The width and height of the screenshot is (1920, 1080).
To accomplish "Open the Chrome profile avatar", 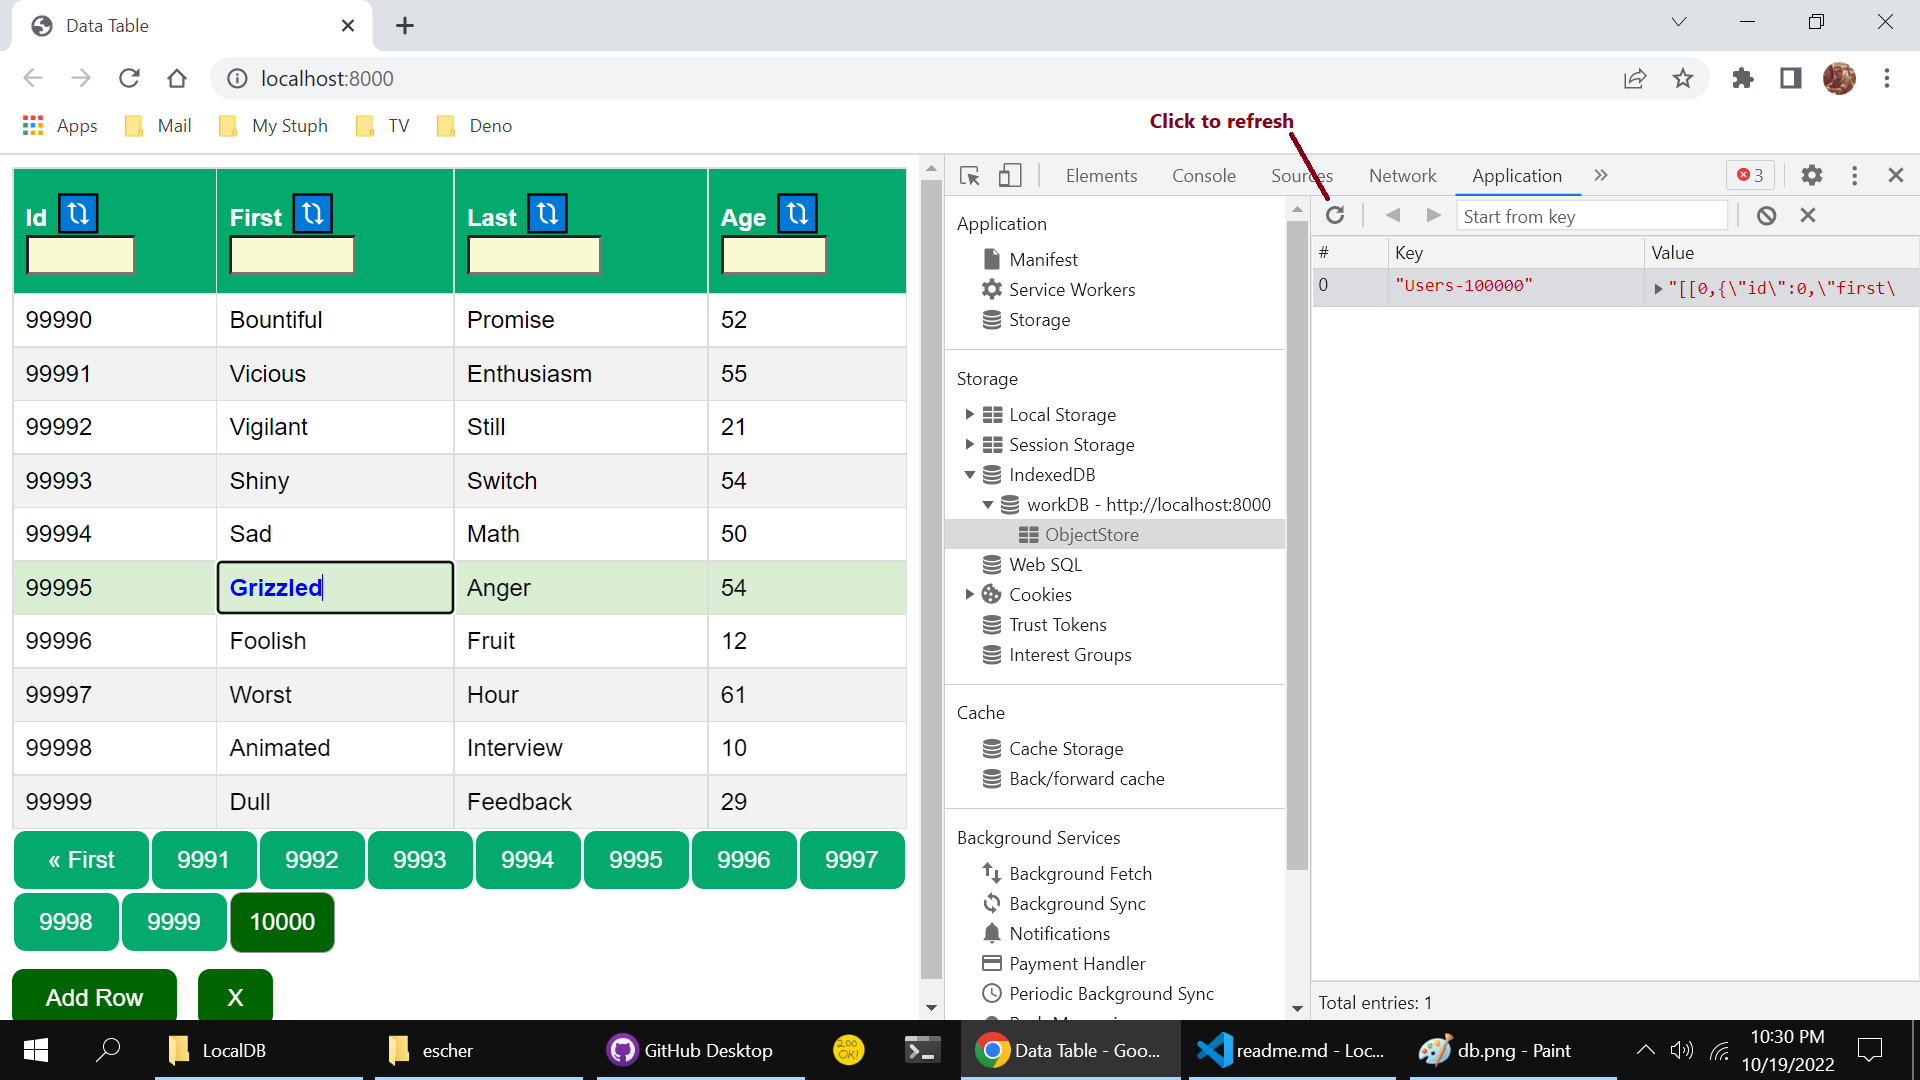I will (x=1839, y=78).
